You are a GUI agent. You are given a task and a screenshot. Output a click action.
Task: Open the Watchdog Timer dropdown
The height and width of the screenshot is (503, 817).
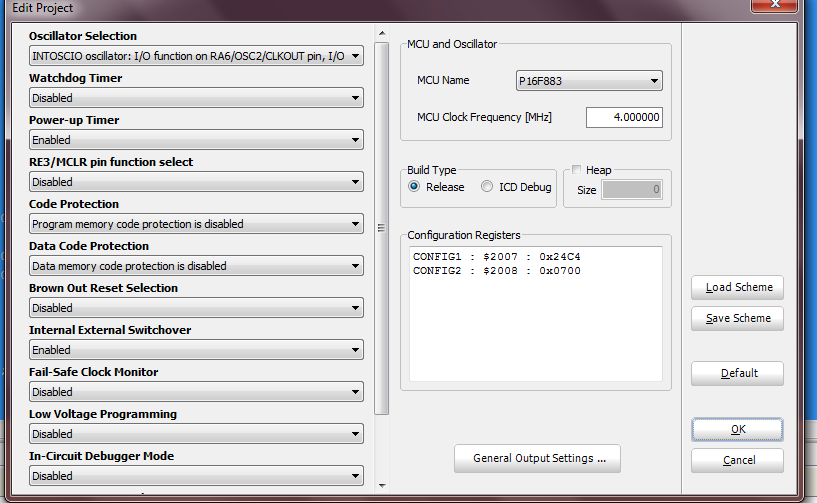(196, 98)
